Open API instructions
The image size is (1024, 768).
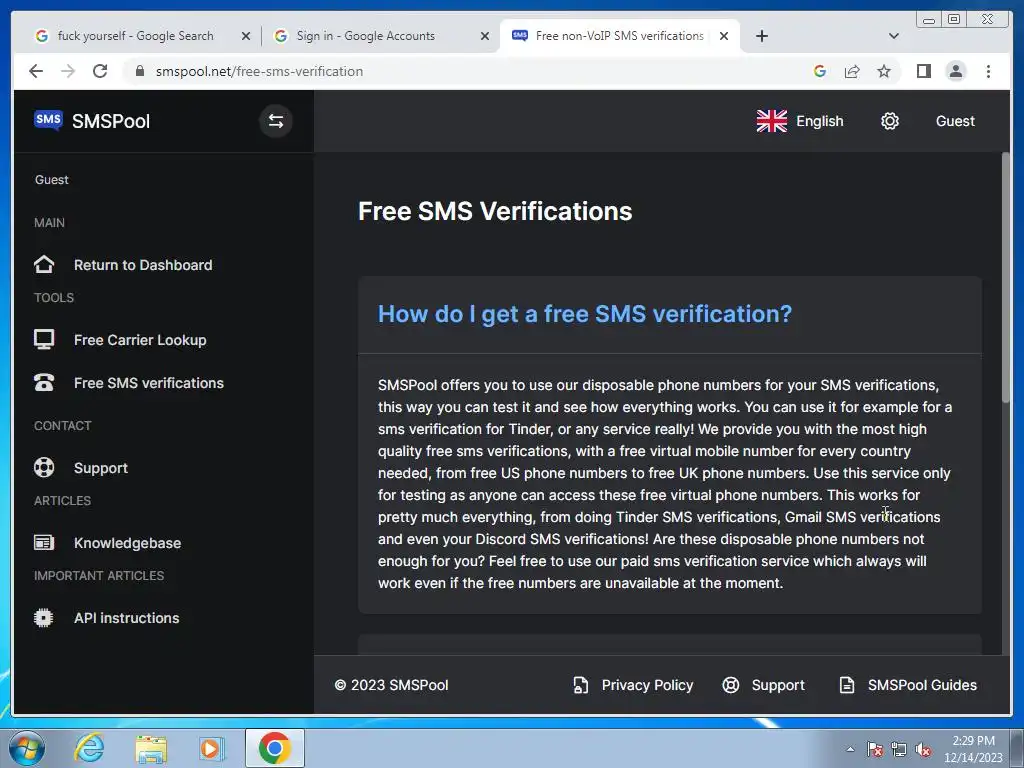click(127, 618)
